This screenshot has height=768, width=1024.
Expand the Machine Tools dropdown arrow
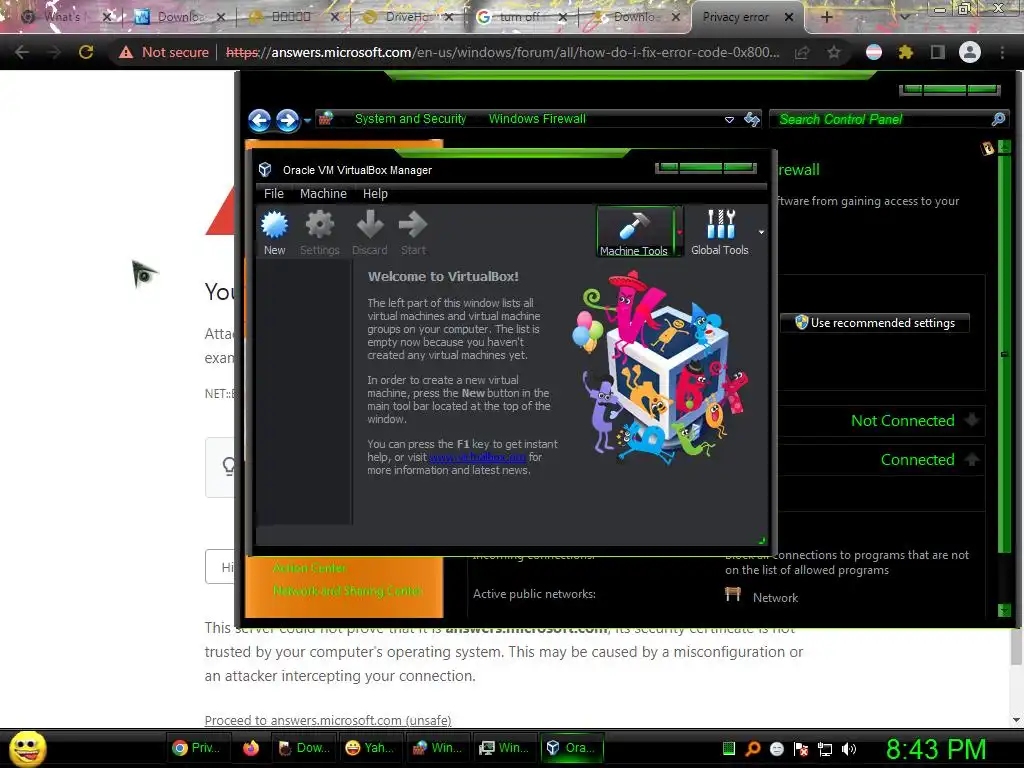679,232
